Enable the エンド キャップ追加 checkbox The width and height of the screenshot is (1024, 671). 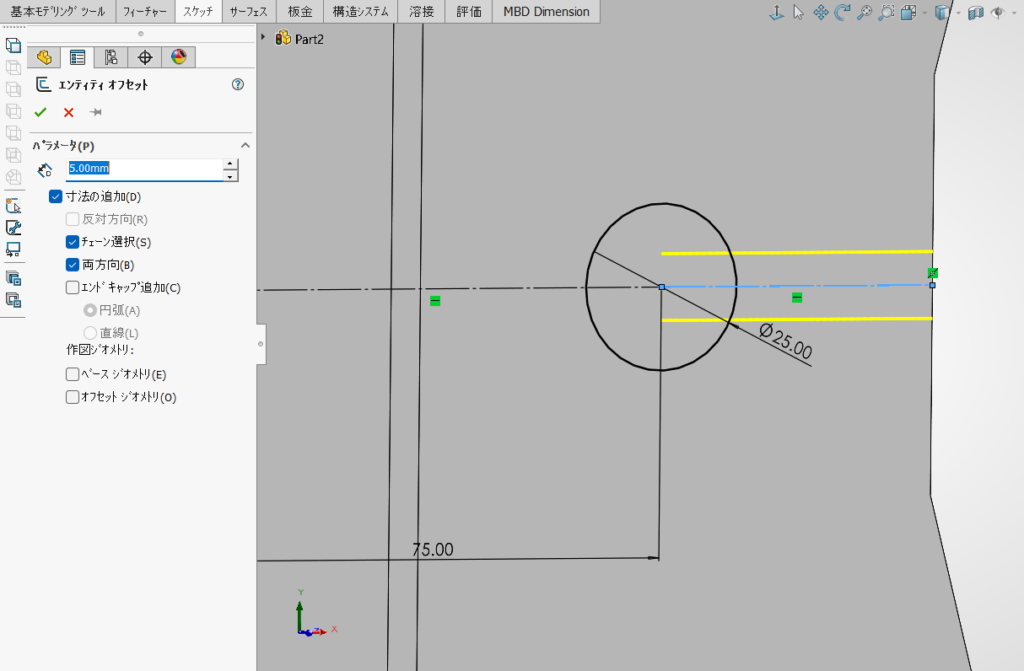(x=72, y=287)
